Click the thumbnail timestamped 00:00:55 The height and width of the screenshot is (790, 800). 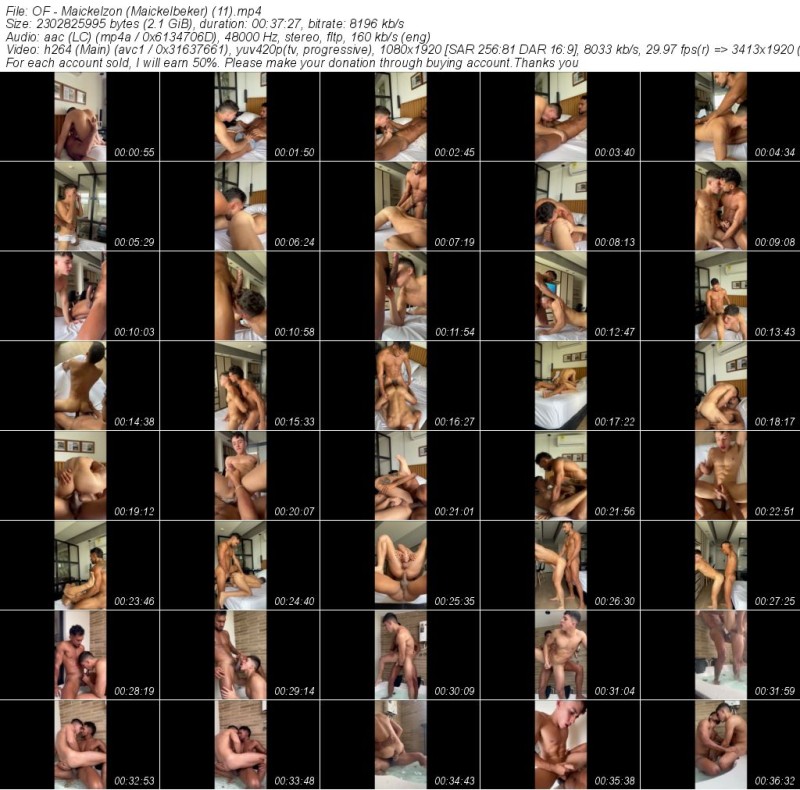(x=80, y=116)
